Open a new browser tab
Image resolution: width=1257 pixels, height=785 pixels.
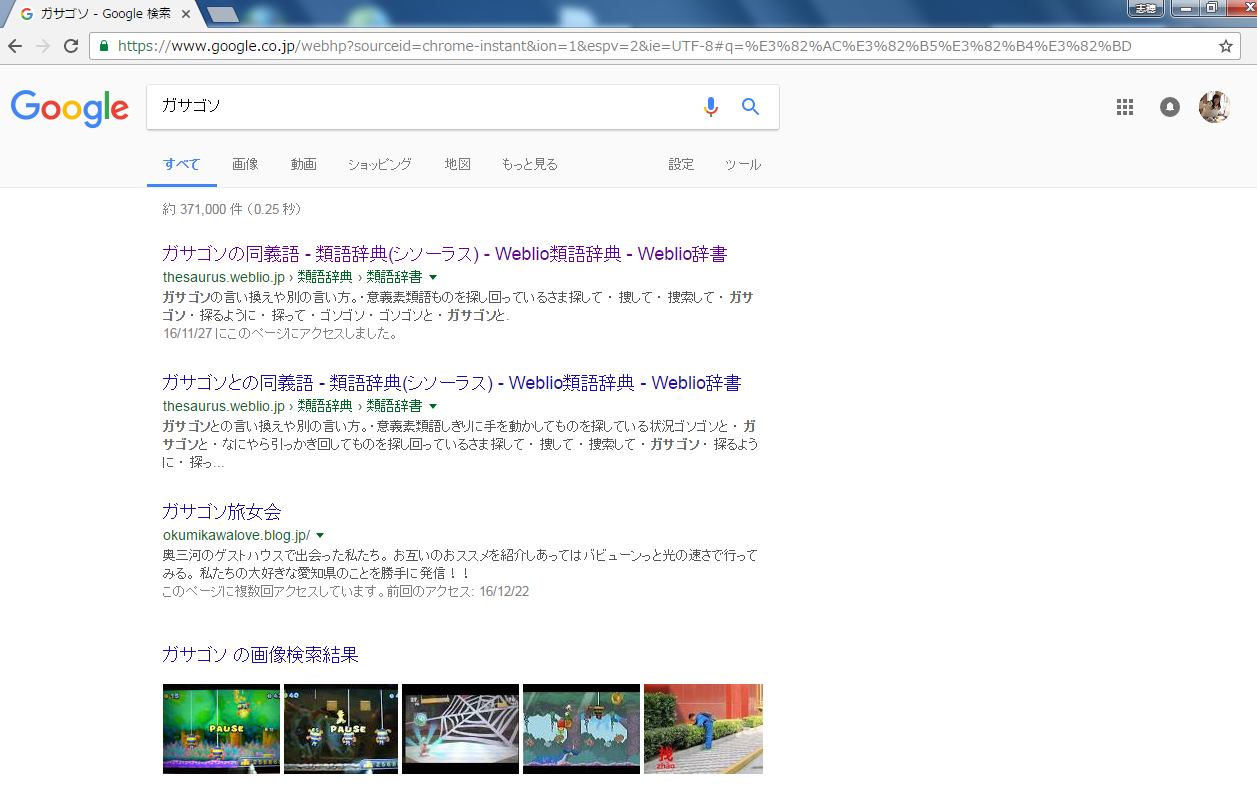pos(222,14)
